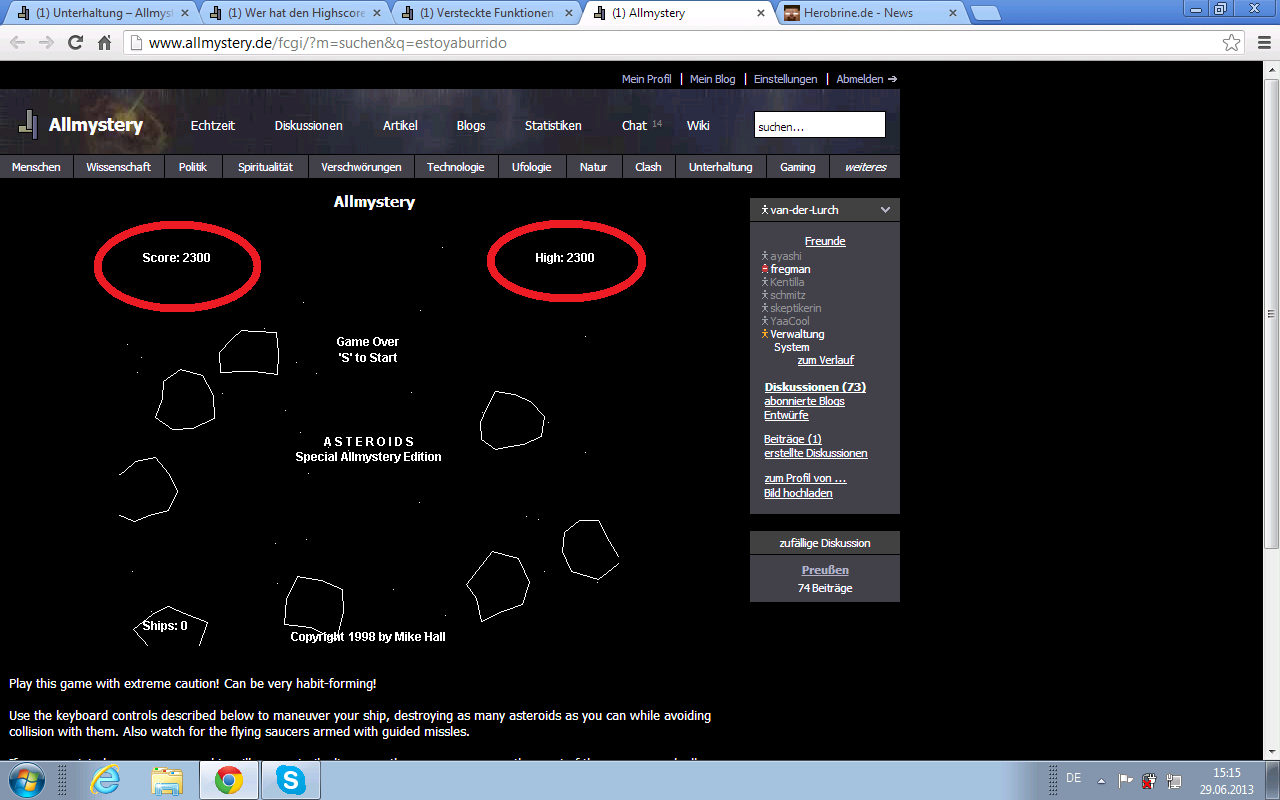This screenshot has height=800, width=1280.
Task: Close the Herobrine.de tab
Action: (952, 14)
